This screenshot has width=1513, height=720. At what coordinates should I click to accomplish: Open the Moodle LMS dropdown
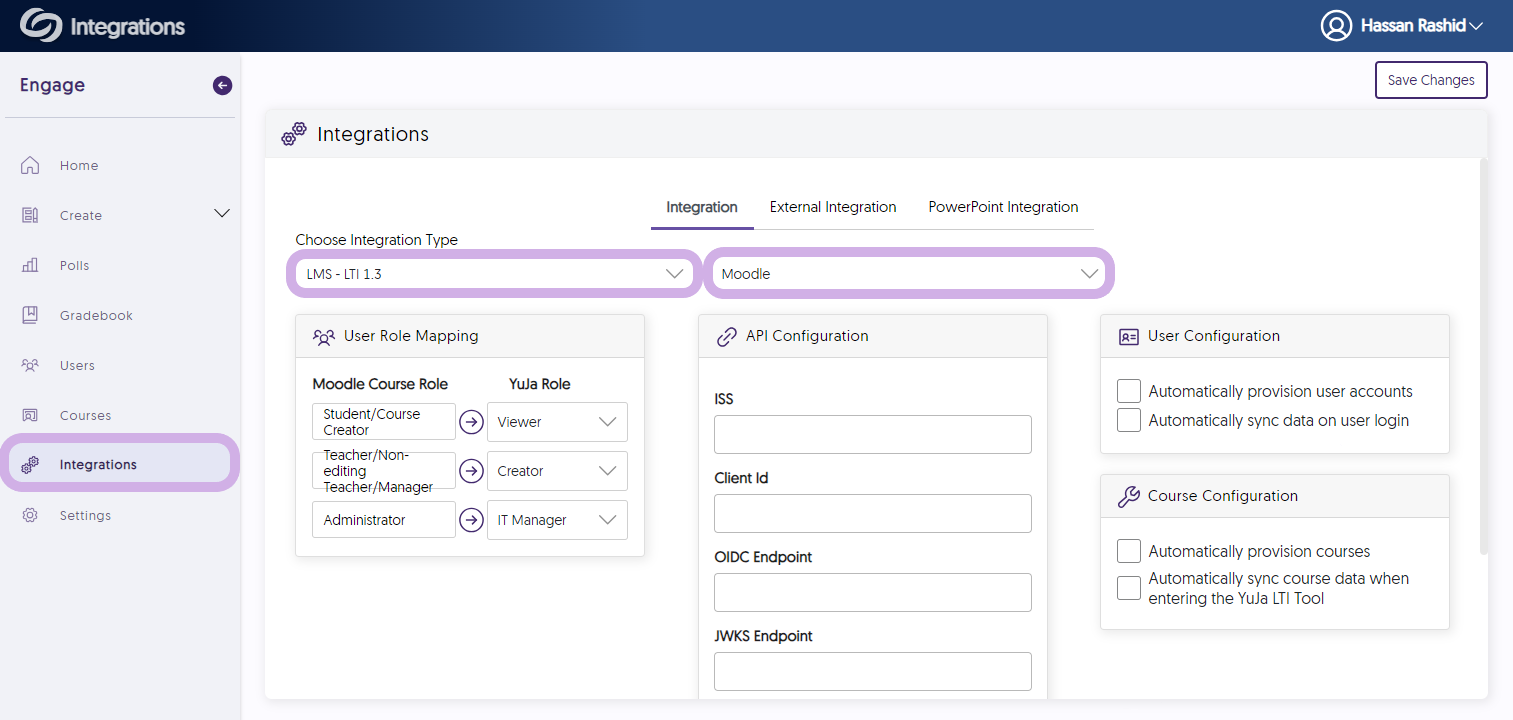909,273
